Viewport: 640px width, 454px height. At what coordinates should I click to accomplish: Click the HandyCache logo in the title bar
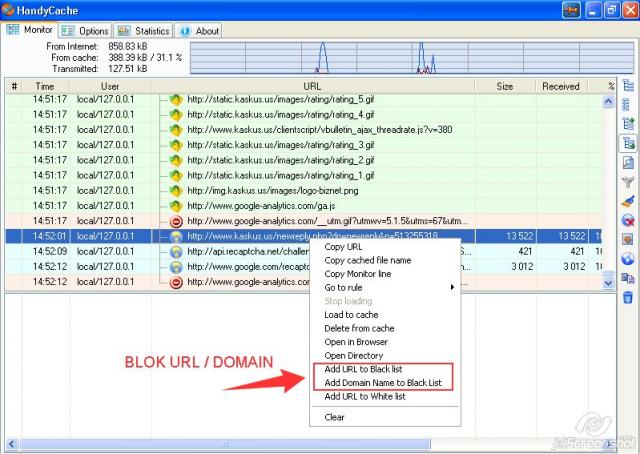click(7, 10)
